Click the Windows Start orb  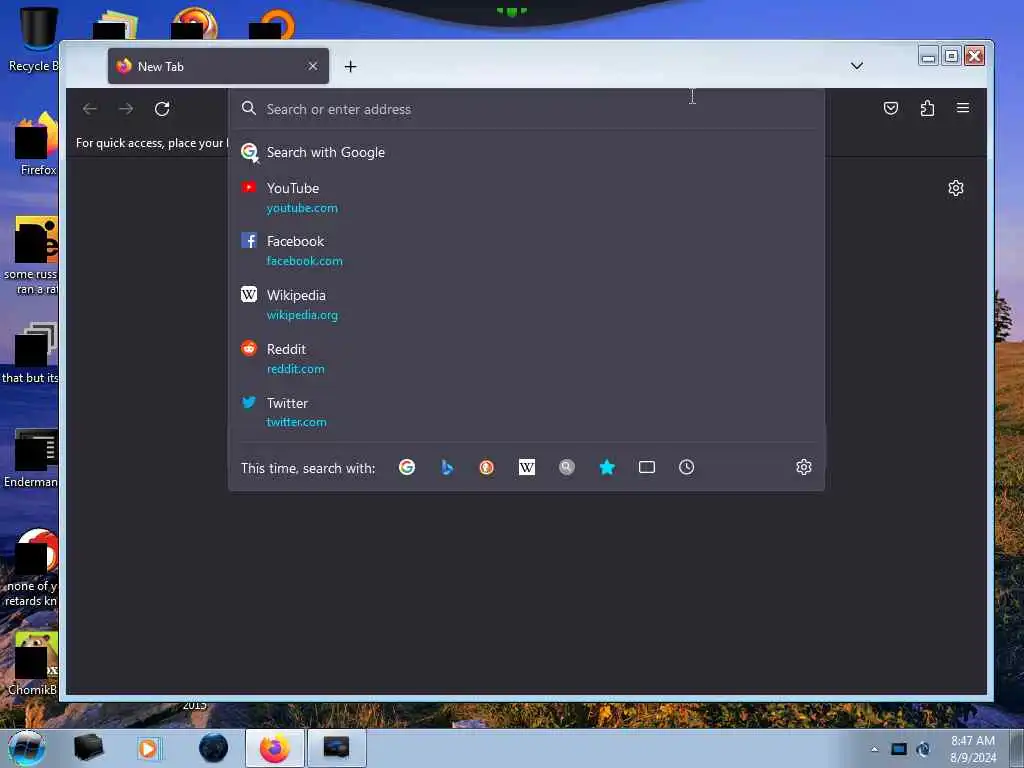pos(27,748)
